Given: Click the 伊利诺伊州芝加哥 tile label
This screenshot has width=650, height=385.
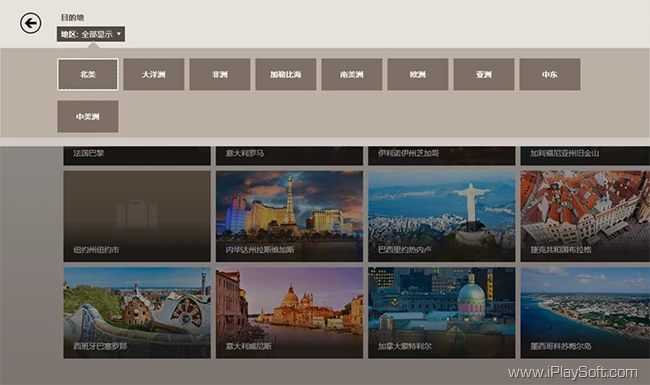Looking at the screenshot, I should tap(408, 153).
